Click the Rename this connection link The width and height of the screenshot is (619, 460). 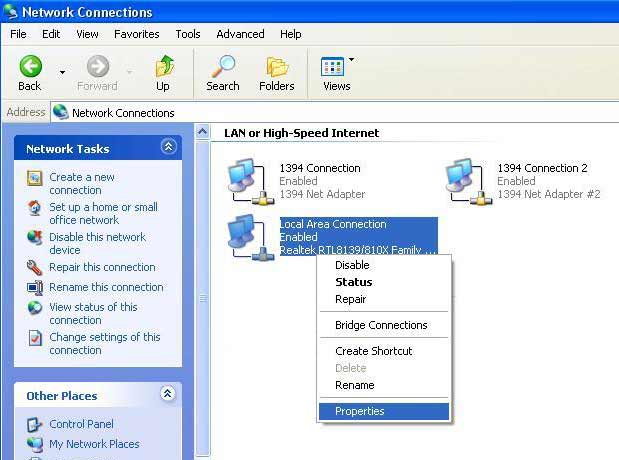tap(106, 287)
